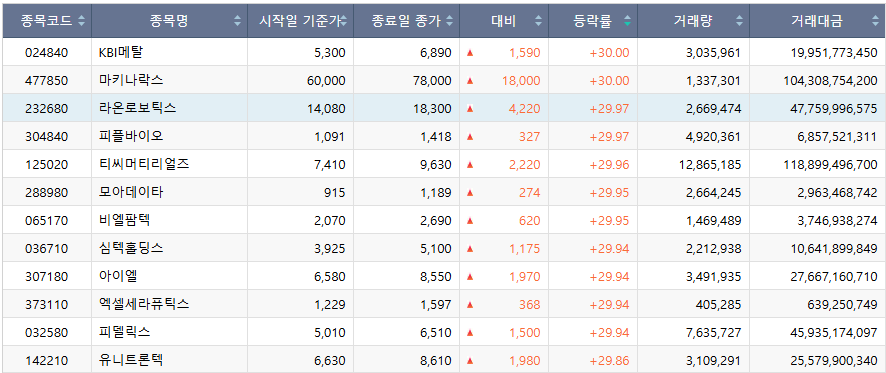Viewport: 886px width, 373px height.
Task: Select stock name 피플바이오
Action: (131, 137)
